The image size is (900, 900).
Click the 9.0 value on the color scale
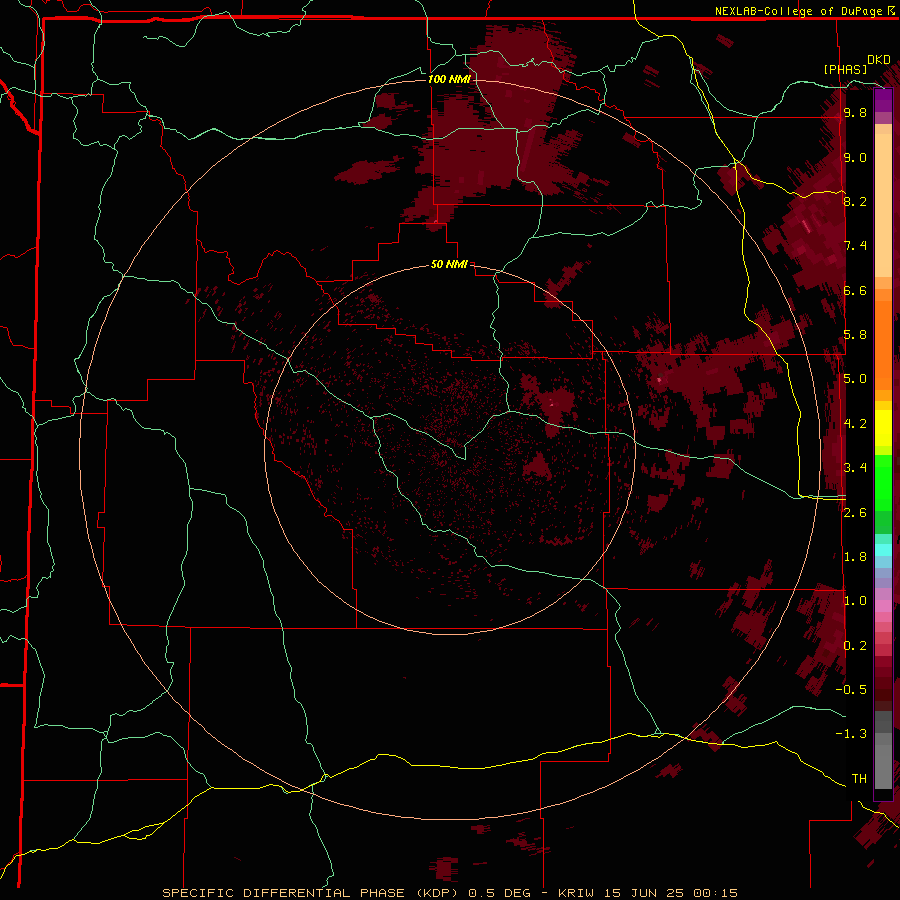point(855,157)
